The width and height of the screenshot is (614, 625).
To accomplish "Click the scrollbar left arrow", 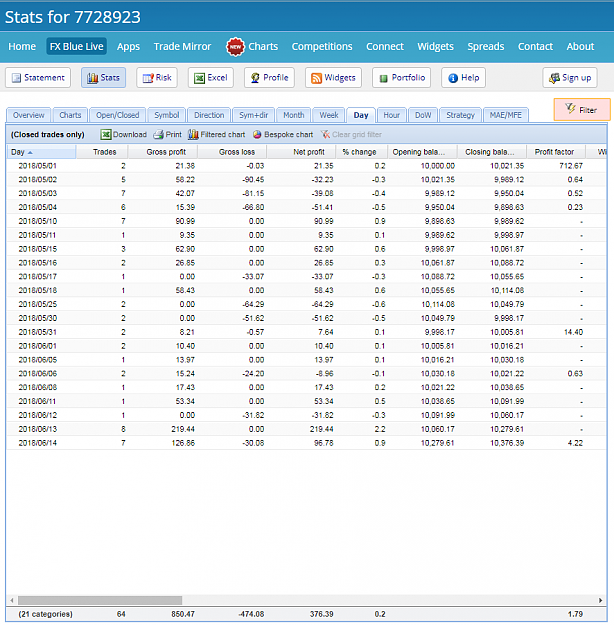I will tap(12, 600).
